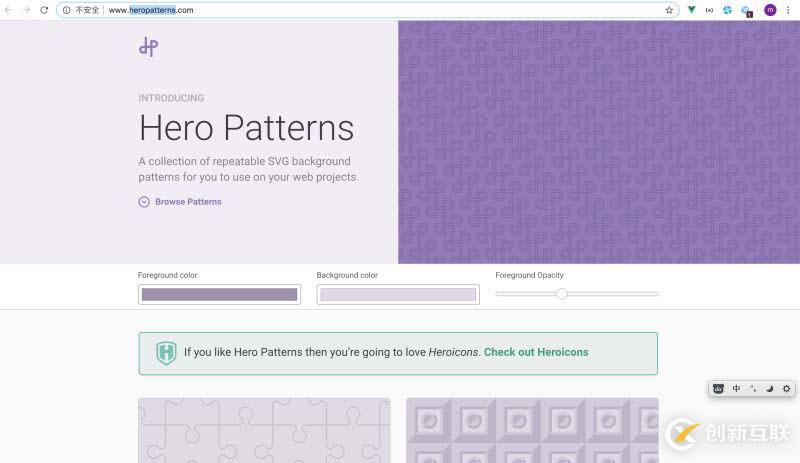Screen dimensions: 800x463
Task: Open the extension icon with the badge
Action: [747, 11]
